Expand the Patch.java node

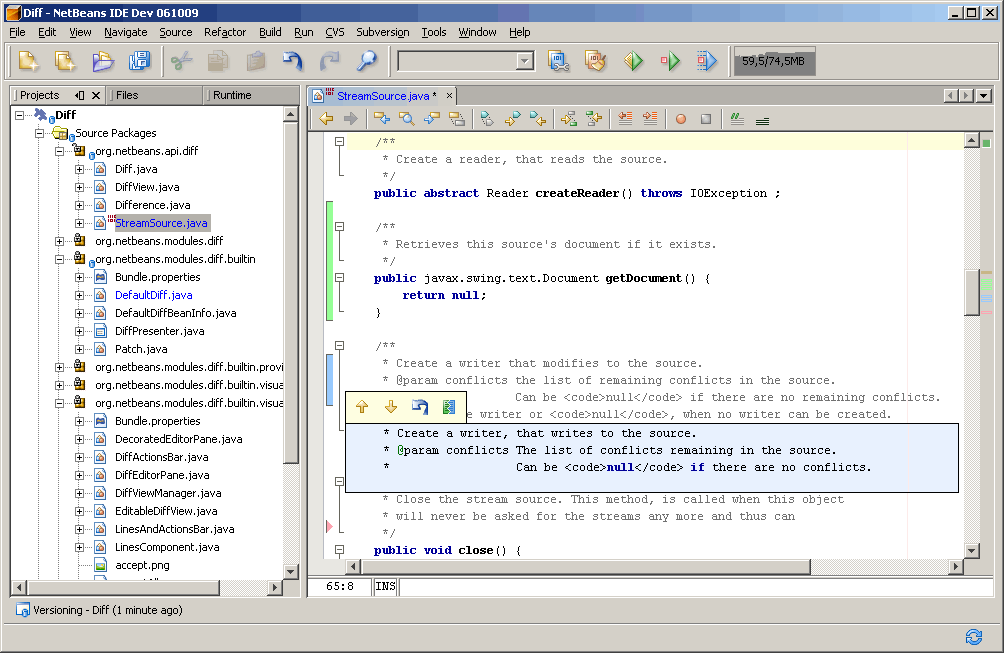[79, 350]
